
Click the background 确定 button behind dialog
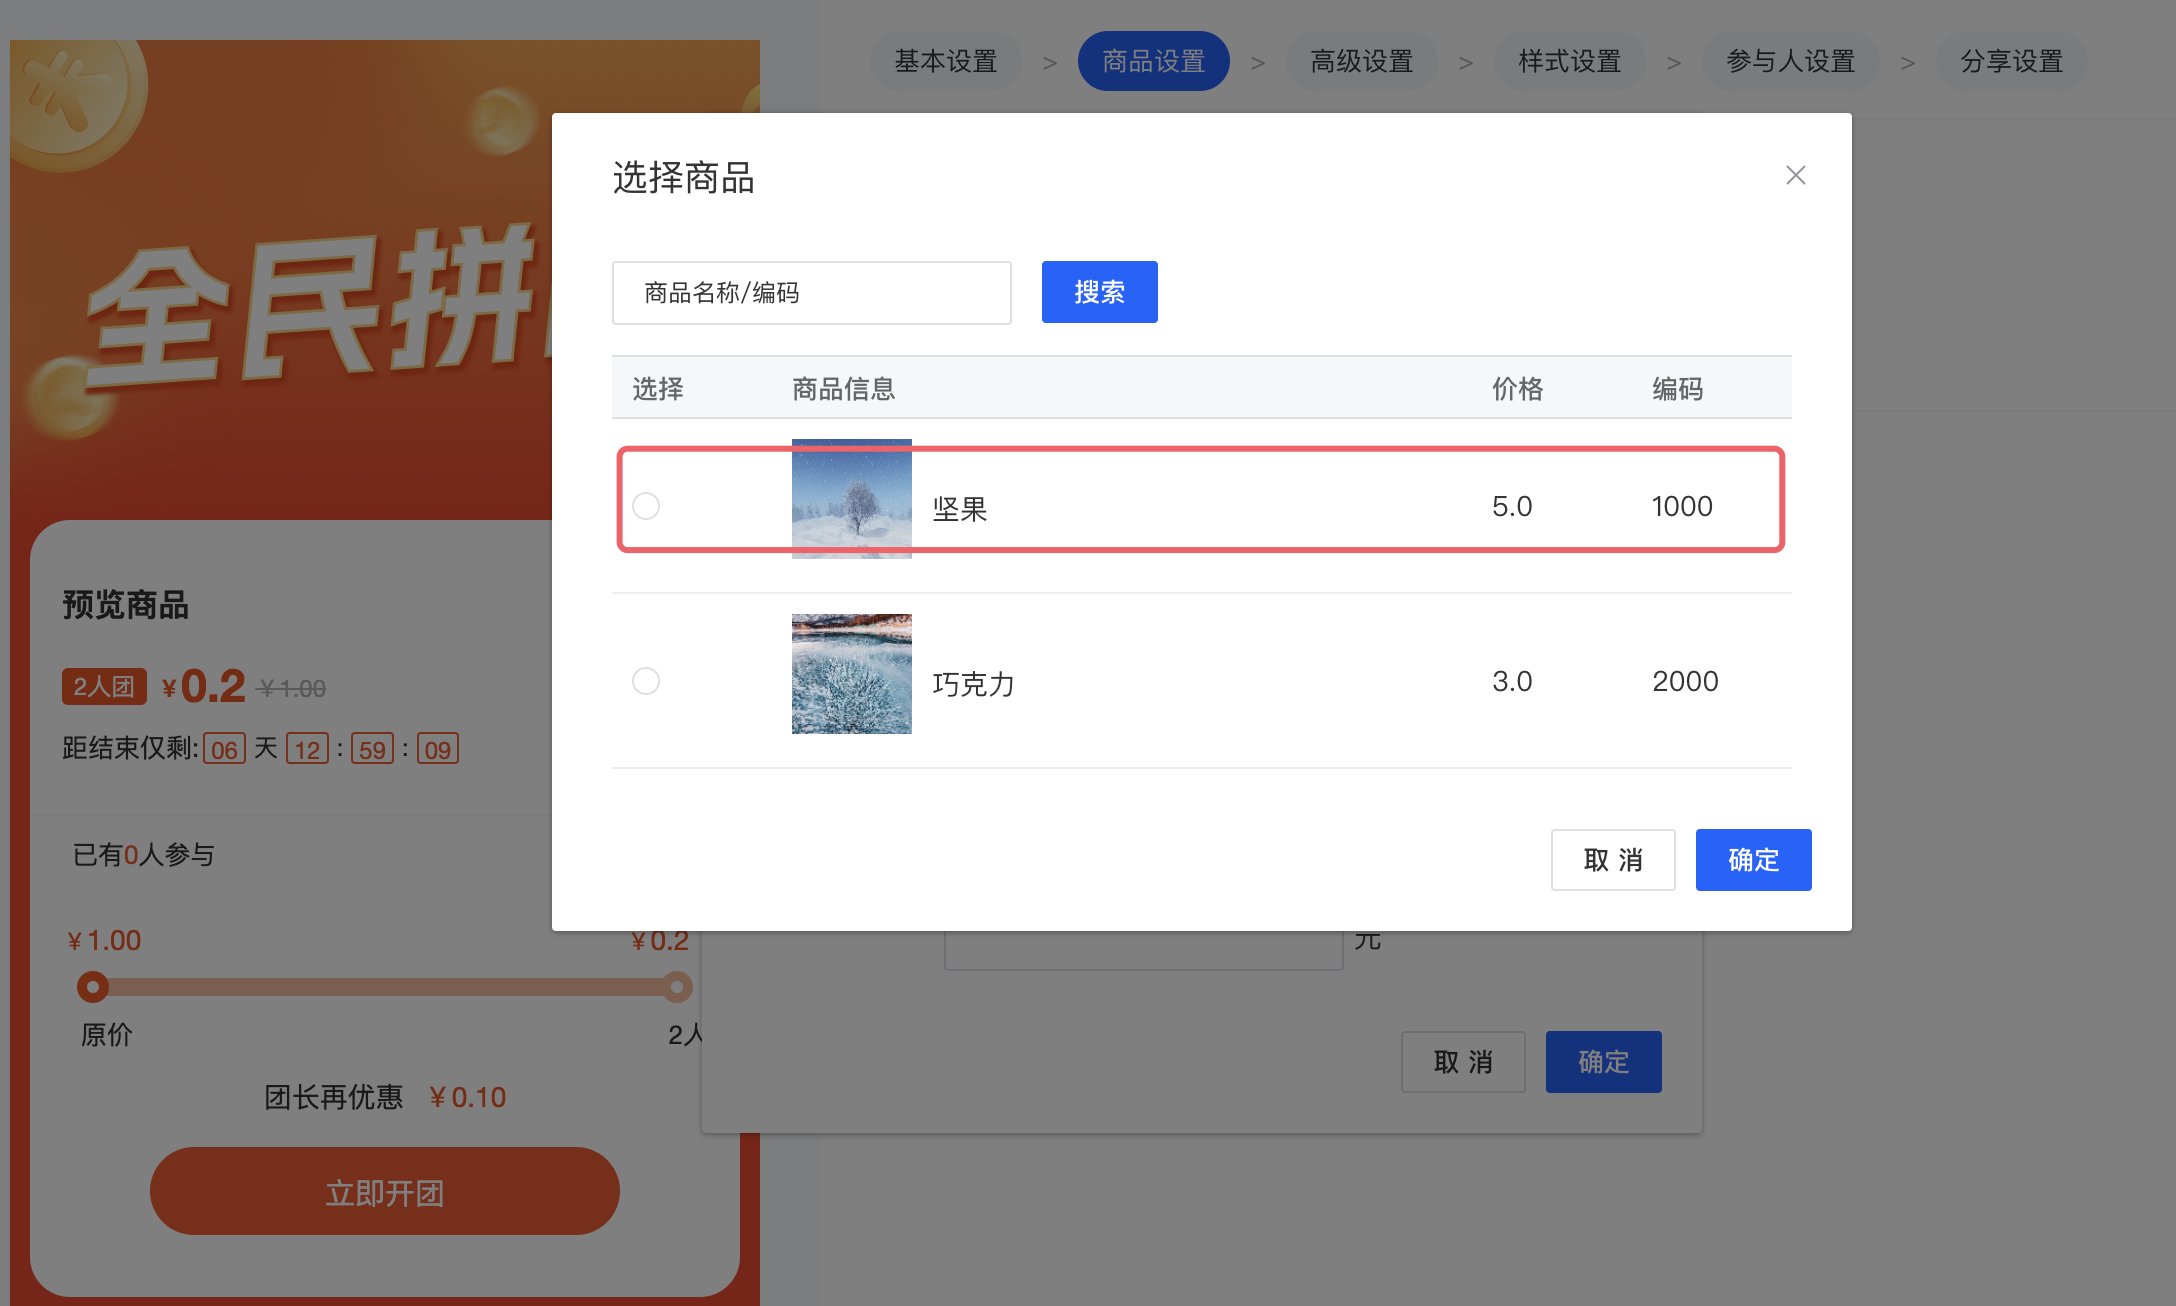[x=1603, y=1062]
